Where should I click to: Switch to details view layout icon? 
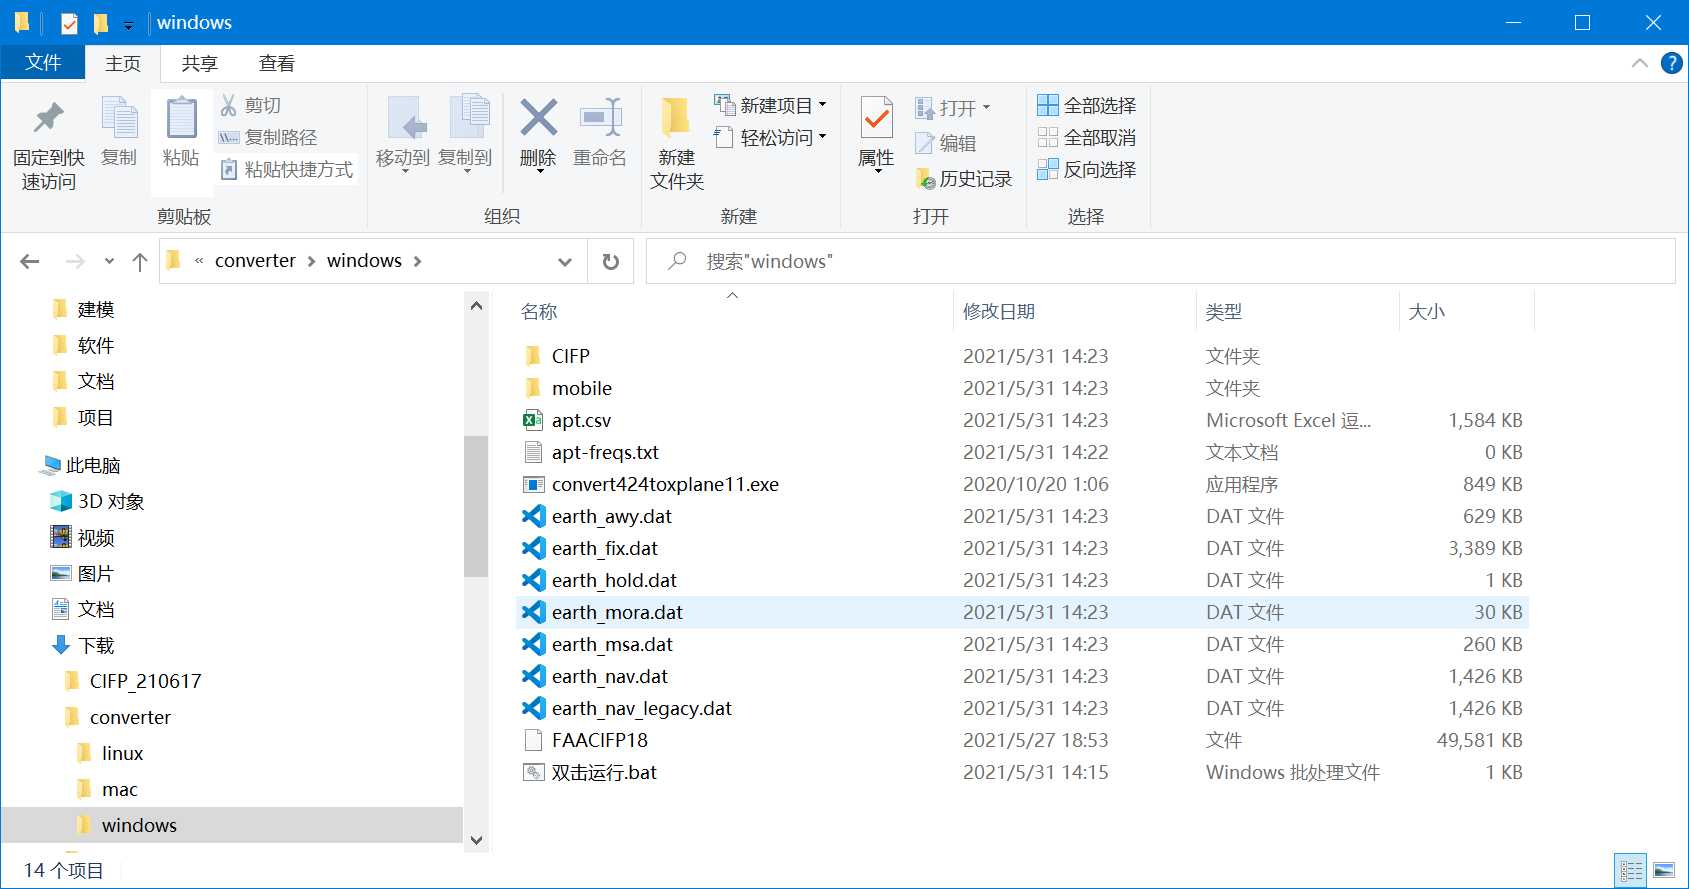(x=1631, y=870)
